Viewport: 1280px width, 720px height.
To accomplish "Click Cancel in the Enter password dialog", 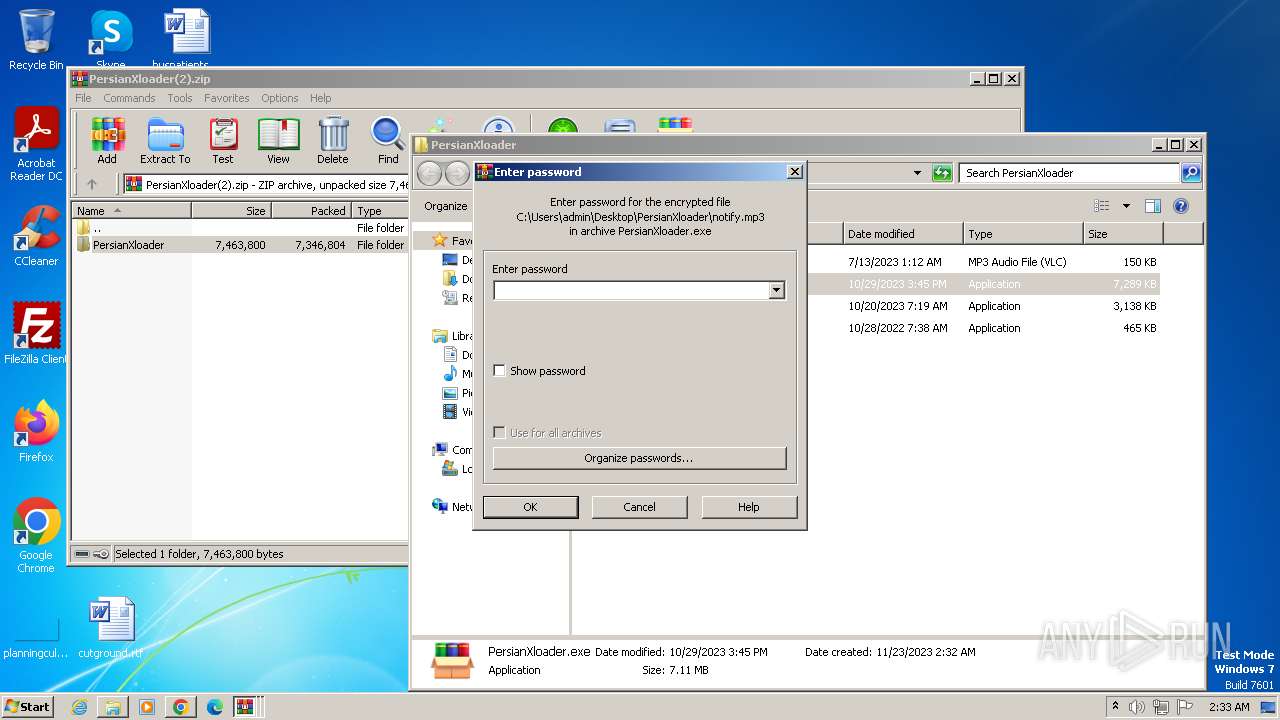I will [639, 507].
